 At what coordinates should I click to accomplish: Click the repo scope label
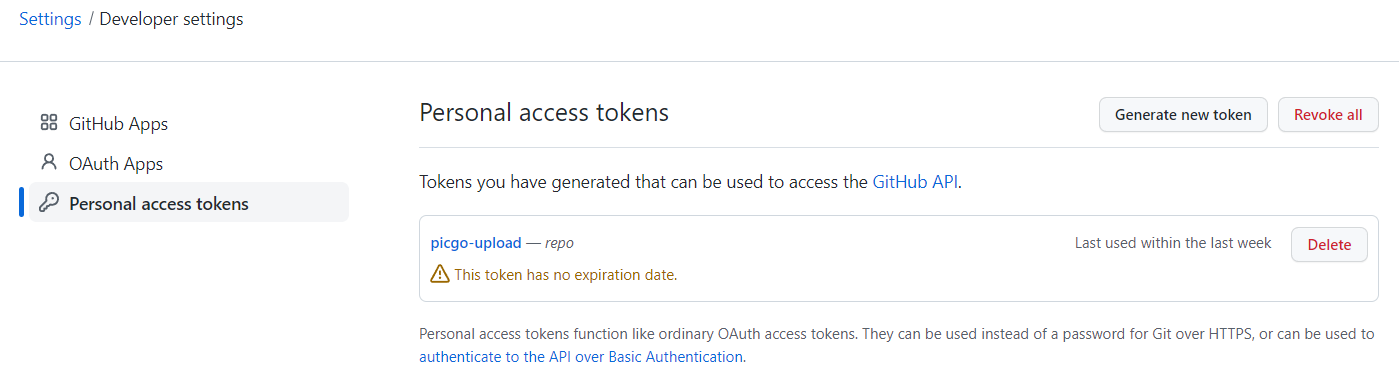click(x=559, y=243)
